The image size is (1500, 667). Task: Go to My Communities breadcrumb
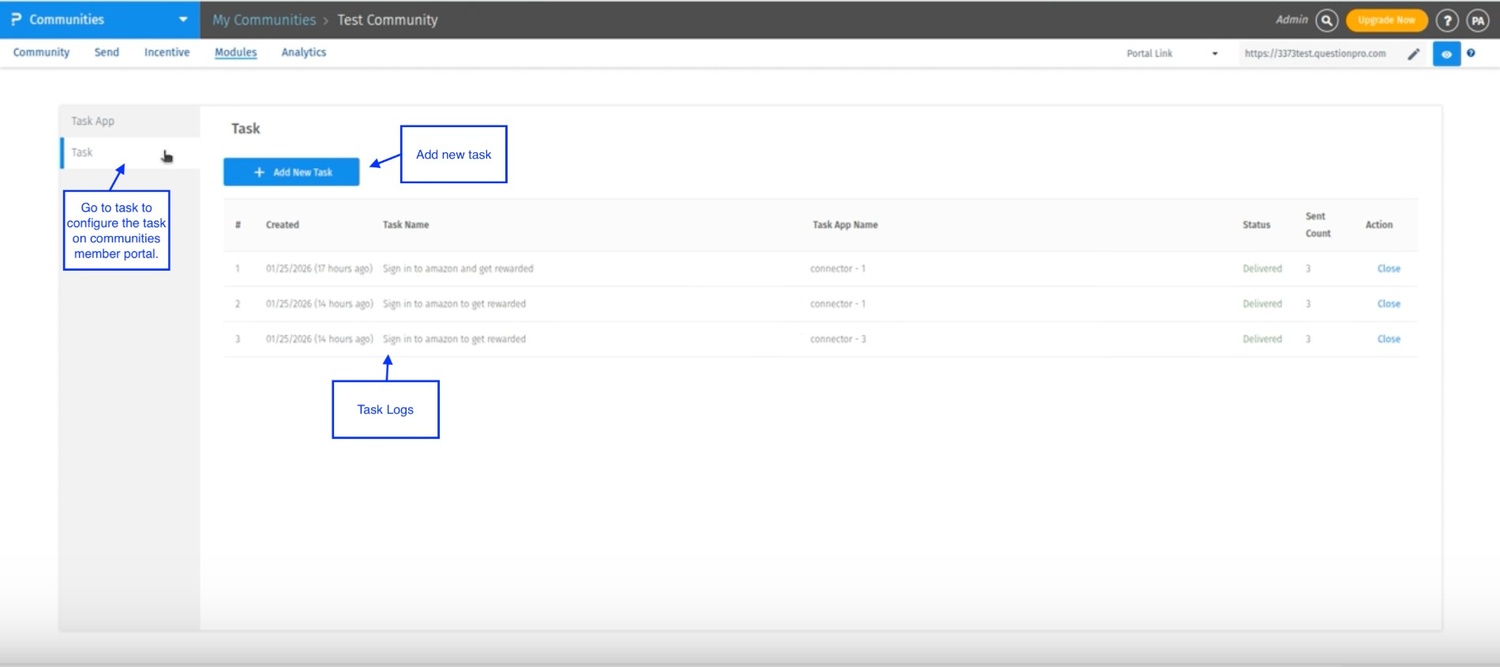[x=263, y=20]
